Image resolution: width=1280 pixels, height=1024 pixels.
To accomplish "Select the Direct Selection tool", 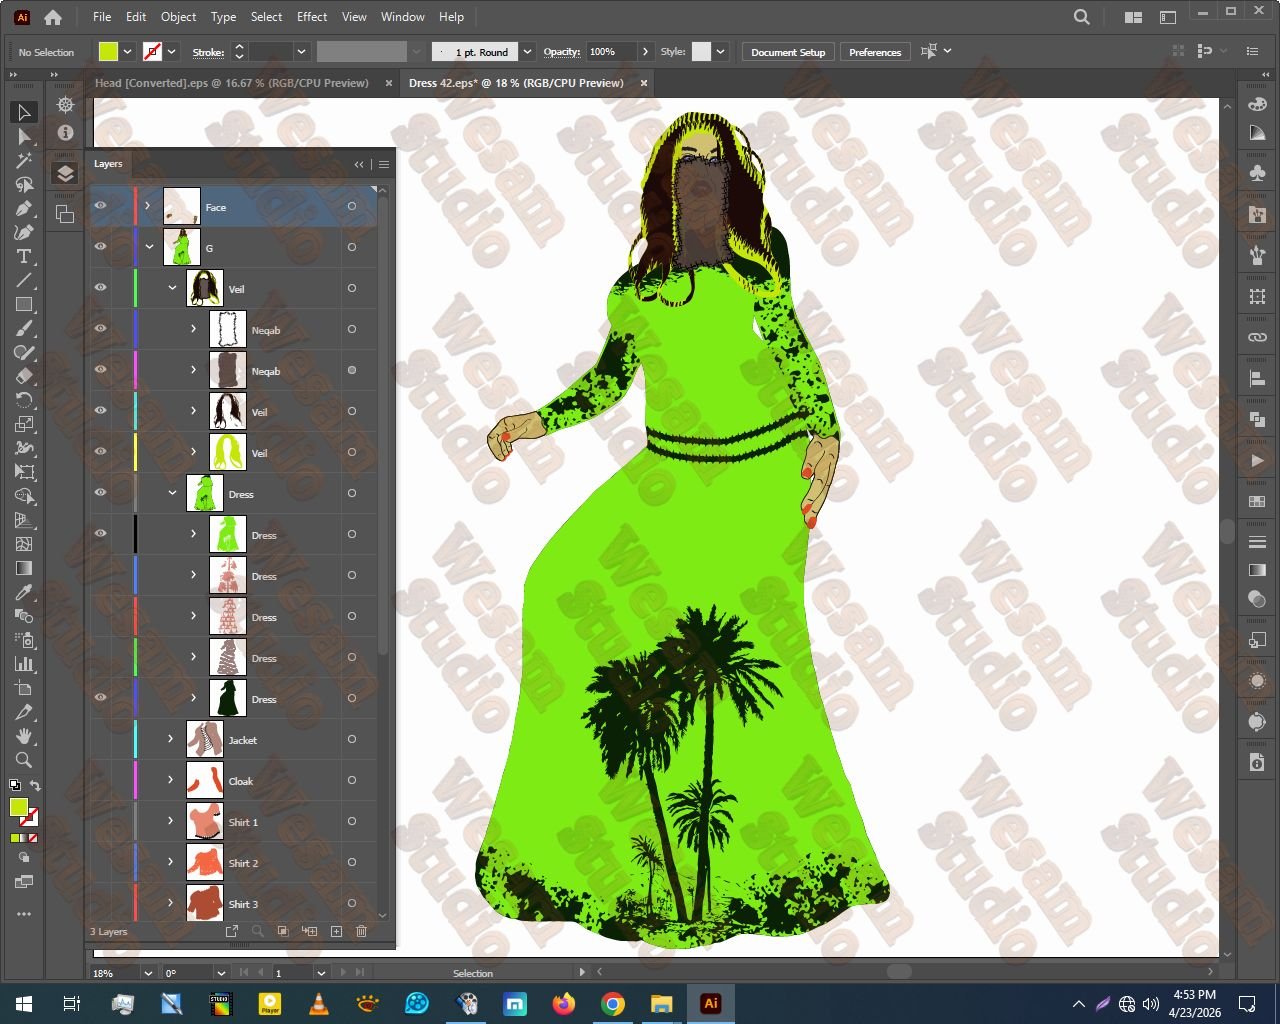I will [24, 136].
